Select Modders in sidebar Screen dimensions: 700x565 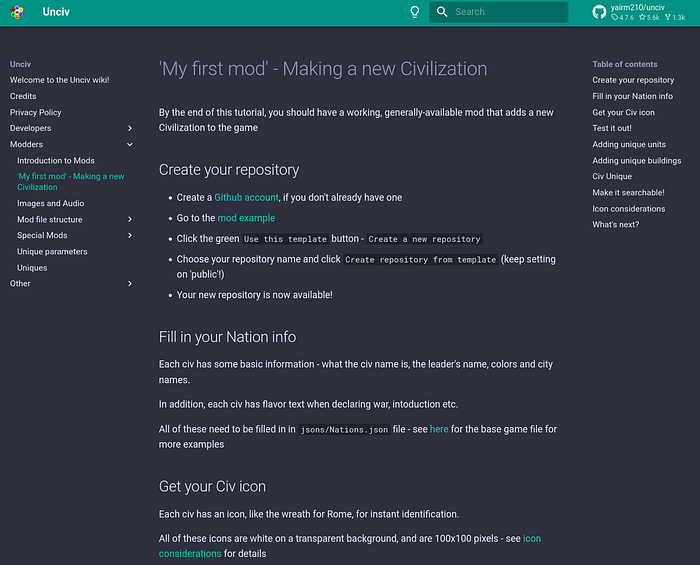27,145
